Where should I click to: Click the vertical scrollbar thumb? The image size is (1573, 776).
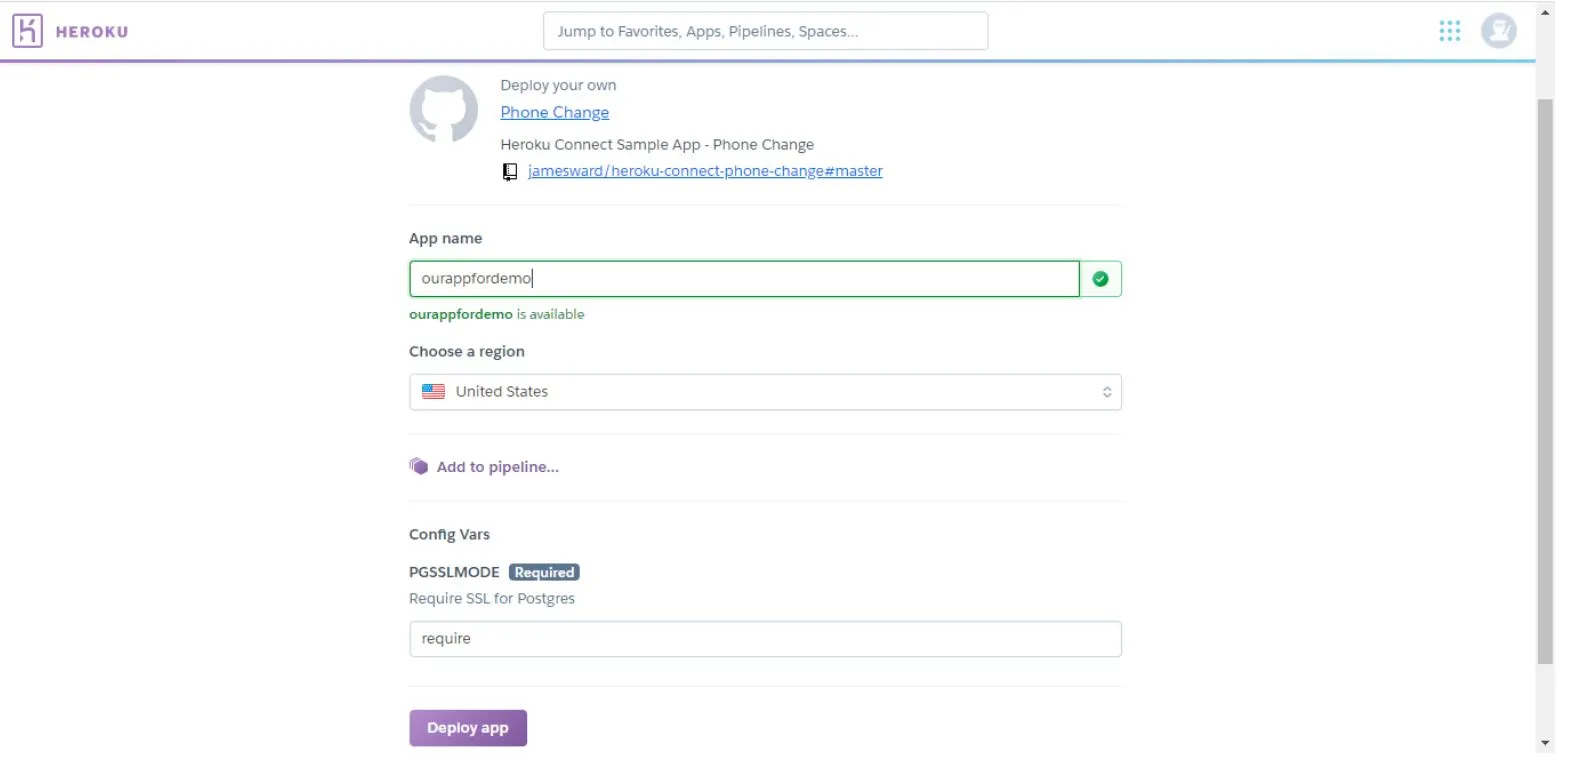tap(1545, 380)
